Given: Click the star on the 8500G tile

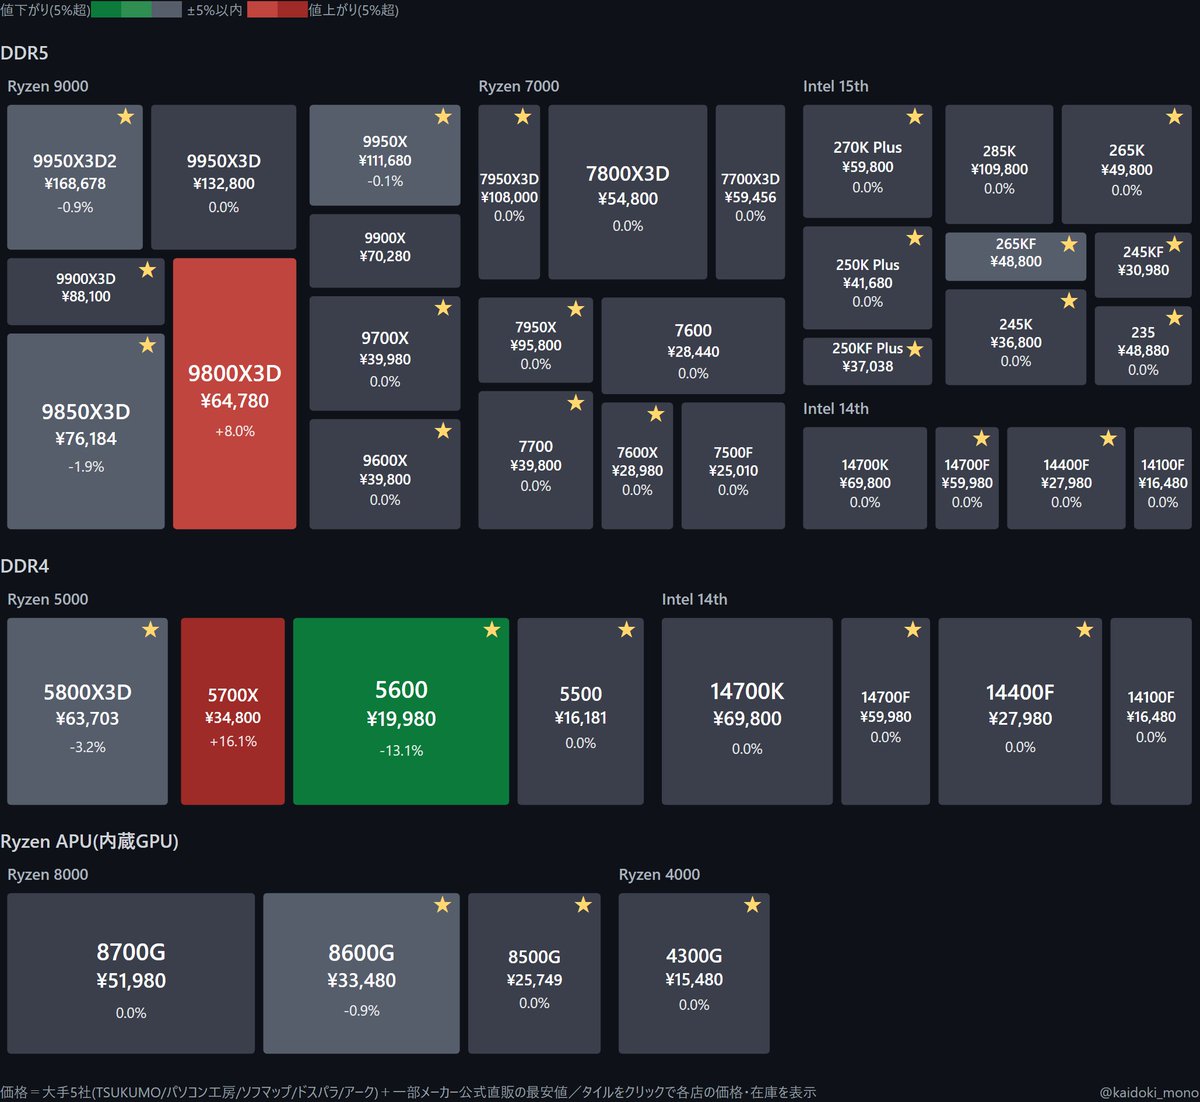Looking at the screenshot, I should pos(583,905).
